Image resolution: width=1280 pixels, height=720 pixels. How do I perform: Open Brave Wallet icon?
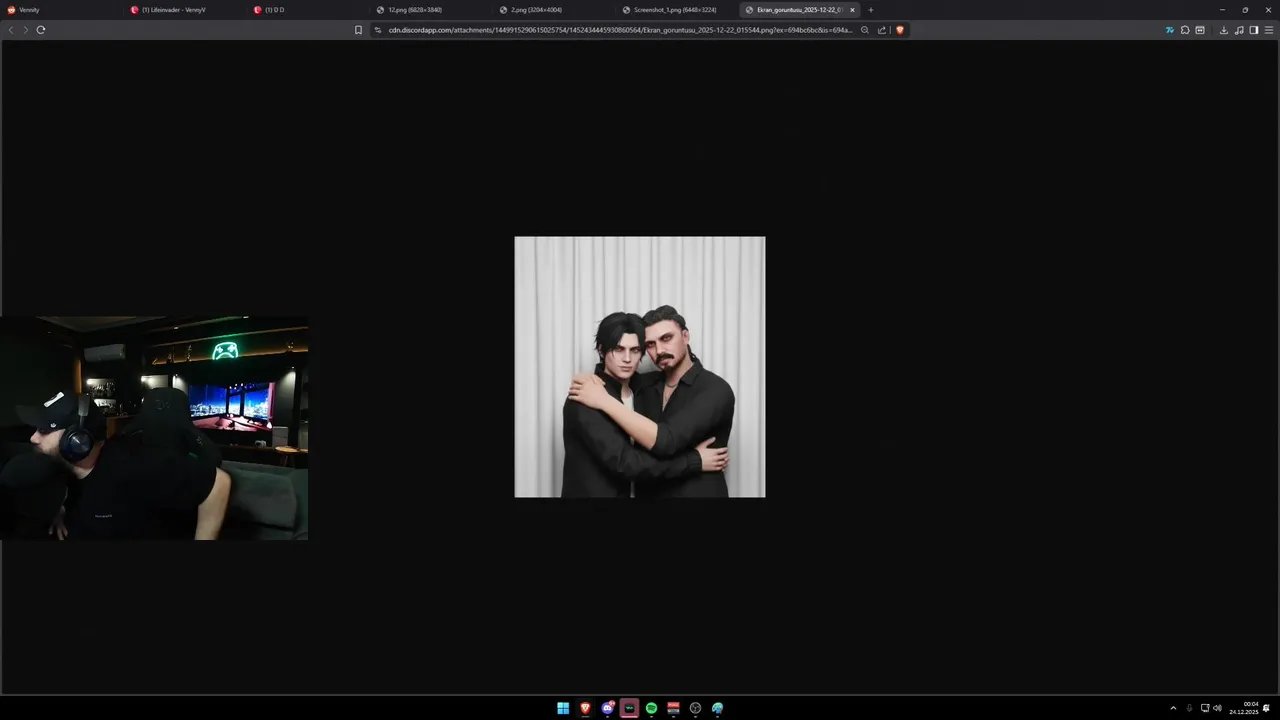pos(1200,30)
